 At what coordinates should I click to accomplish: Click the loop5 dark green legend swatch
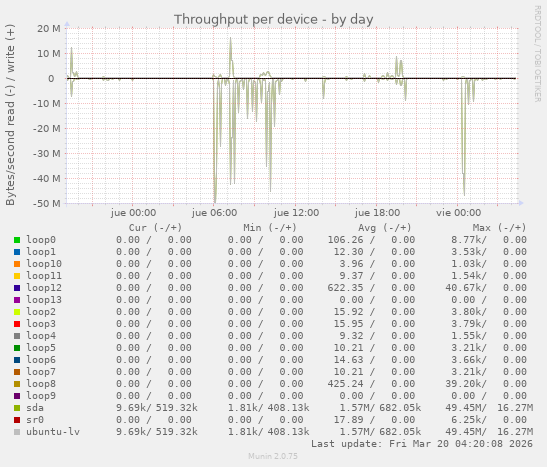[x=17, y=348]
